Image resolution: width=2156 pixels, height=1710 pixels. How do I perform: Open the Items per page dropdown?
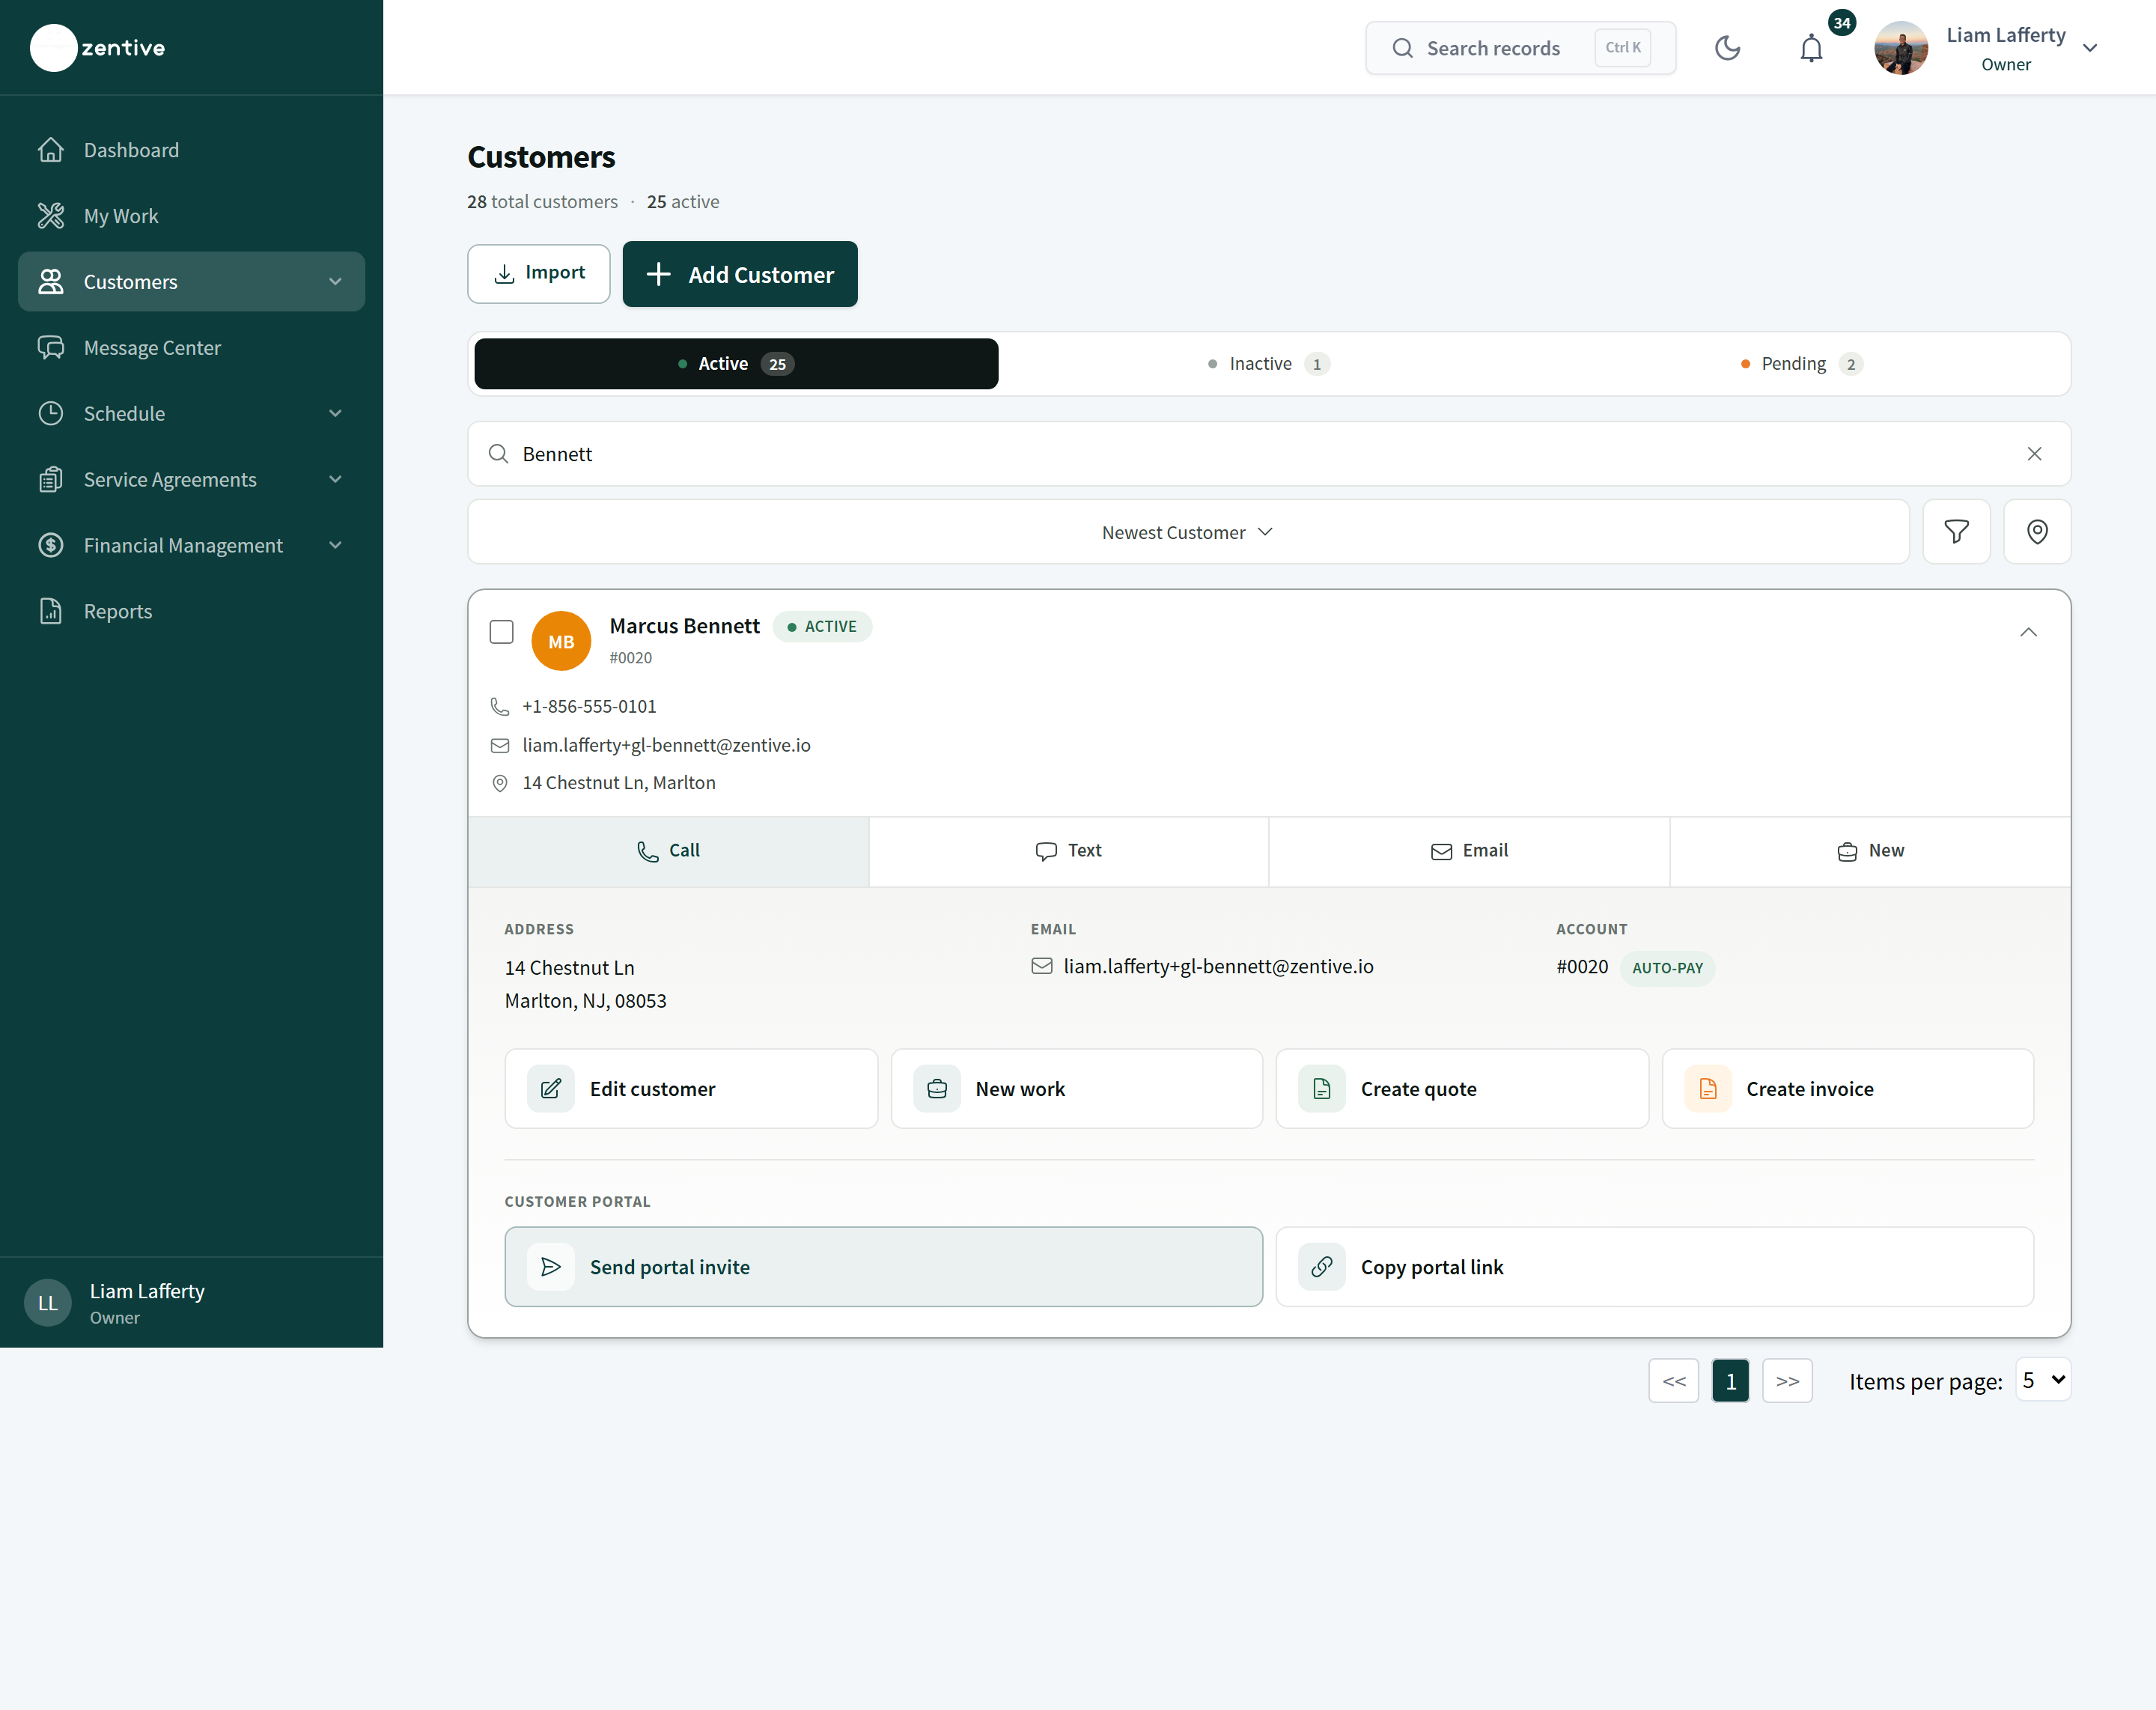(x=2042, y=1380)
